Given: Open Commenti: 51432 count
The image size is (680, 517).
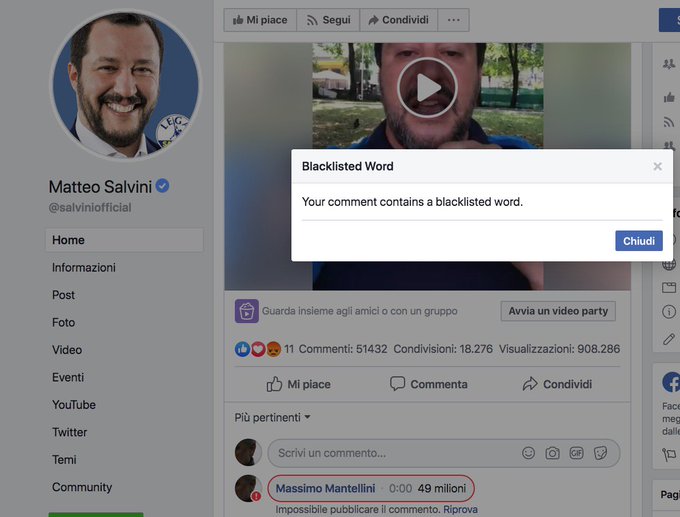Looking at the screenshot, I should click(343, 349).
